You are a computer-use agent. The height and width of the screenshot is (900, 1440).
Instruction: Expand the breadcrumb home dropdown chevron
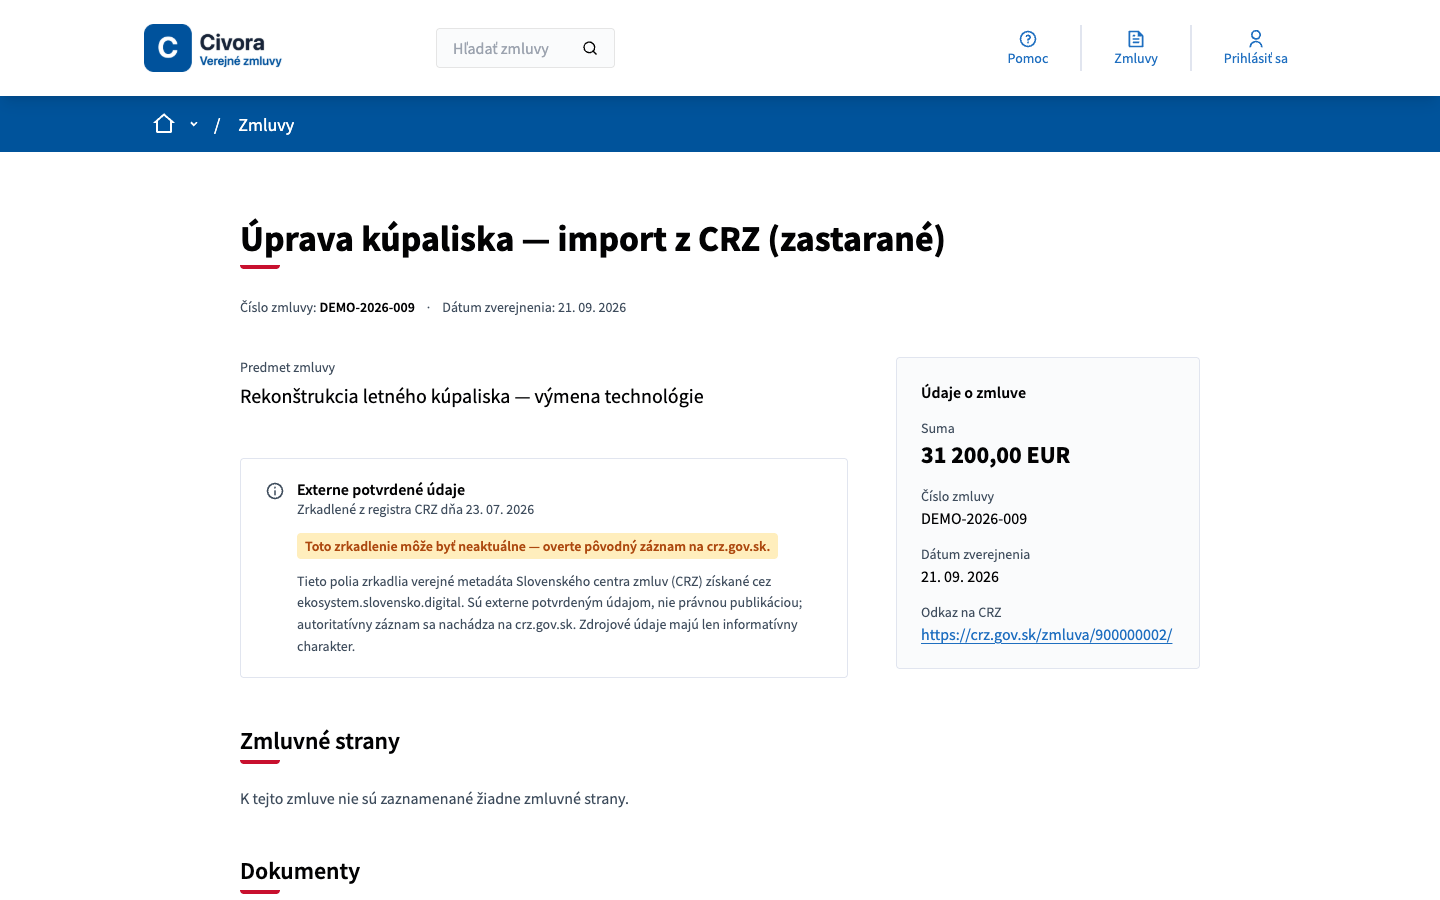point(194,124)
